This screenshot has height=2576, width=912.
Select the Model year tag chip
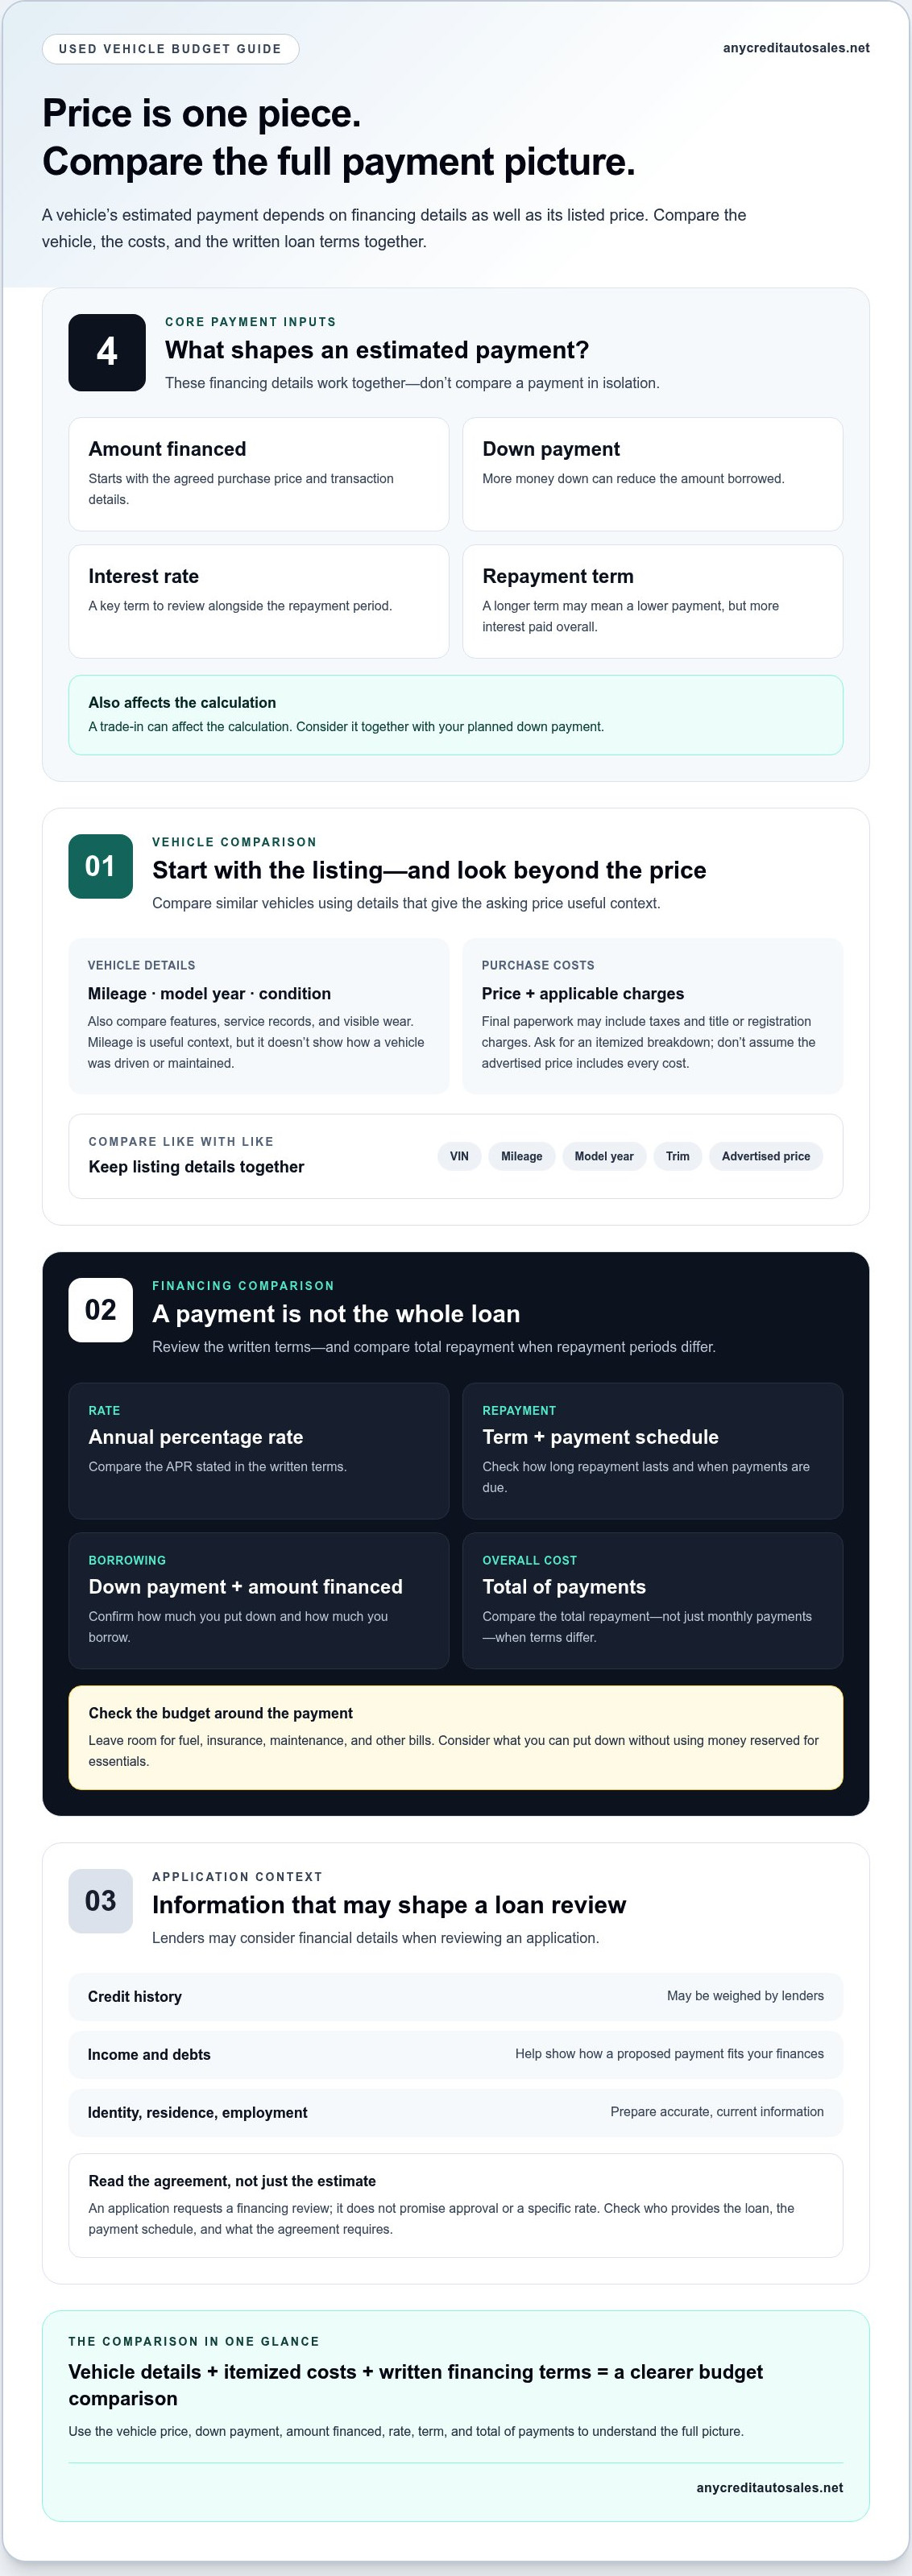point(604,1156)
